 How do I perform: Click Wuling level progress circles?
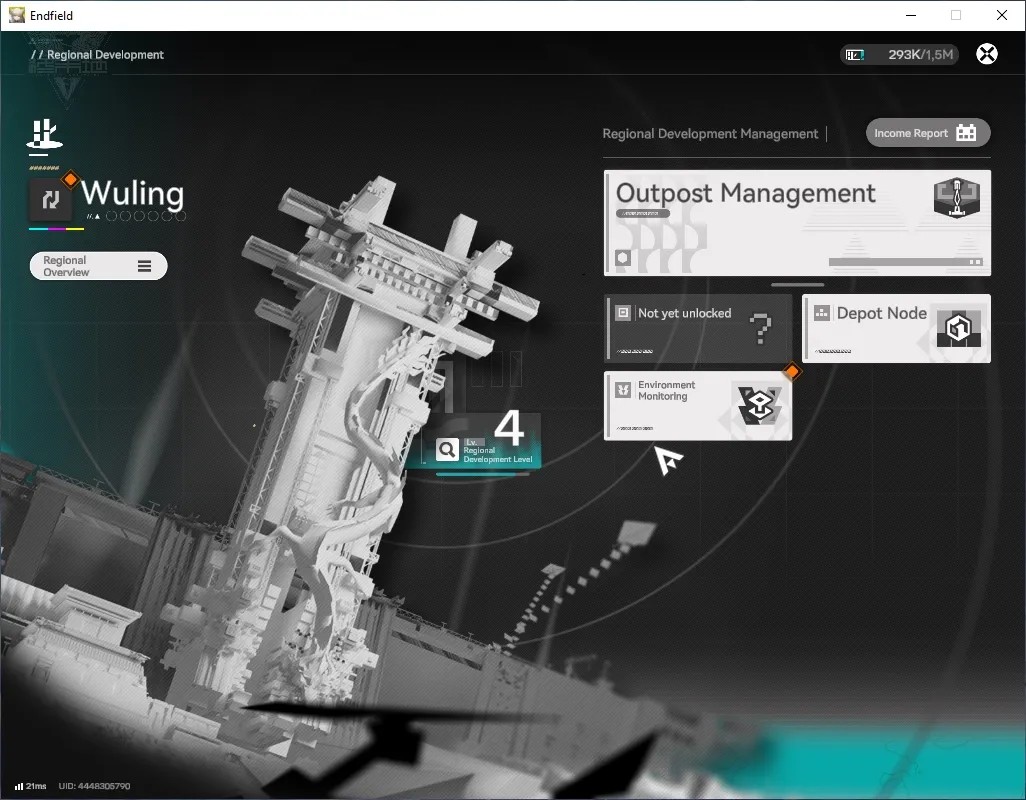pyautogui.click(x=145, y=216)
